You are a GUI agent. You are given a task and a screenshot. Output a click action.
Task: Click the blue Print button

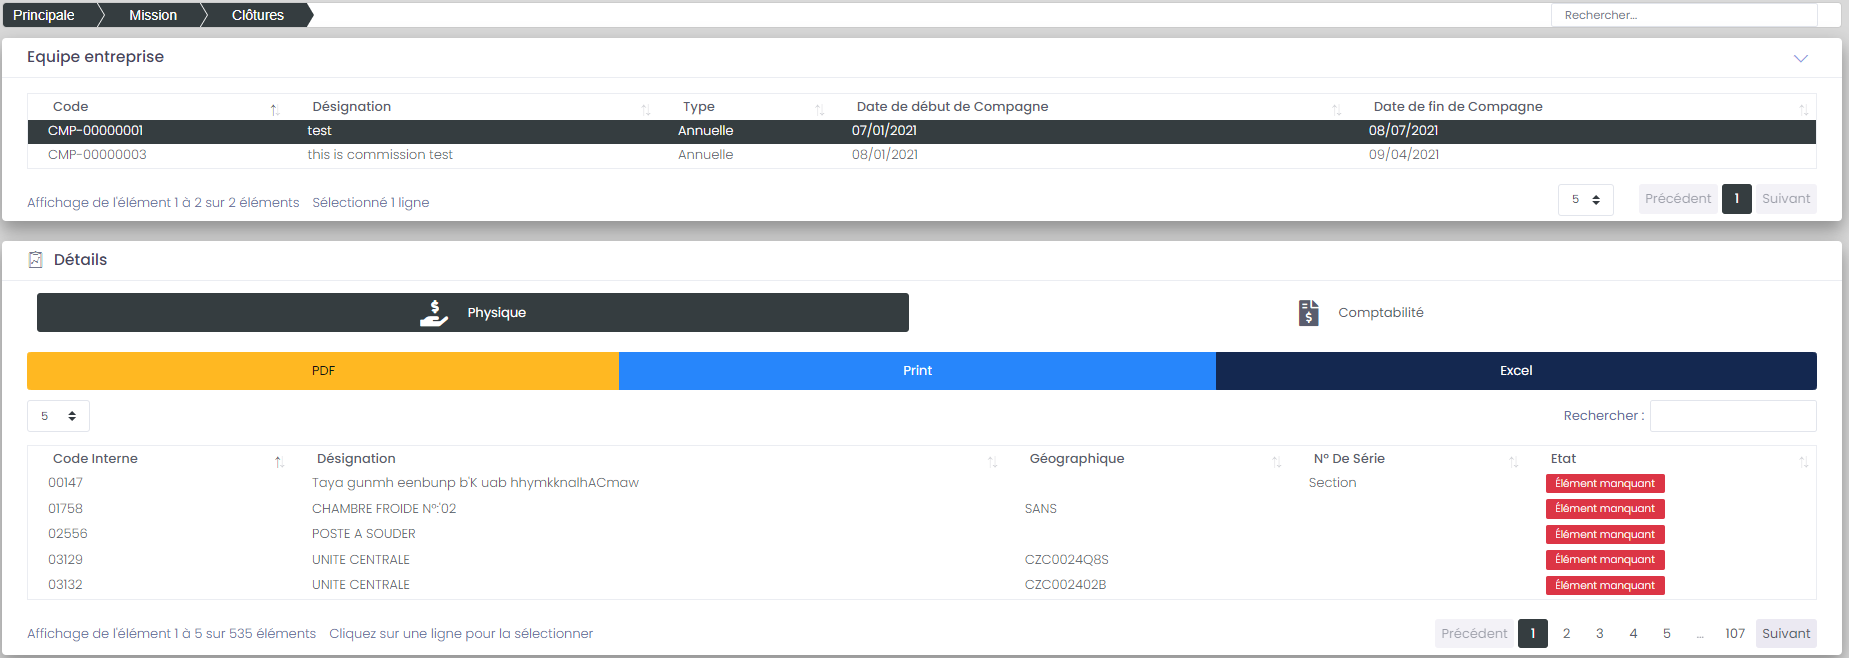[x=917, y=371]
